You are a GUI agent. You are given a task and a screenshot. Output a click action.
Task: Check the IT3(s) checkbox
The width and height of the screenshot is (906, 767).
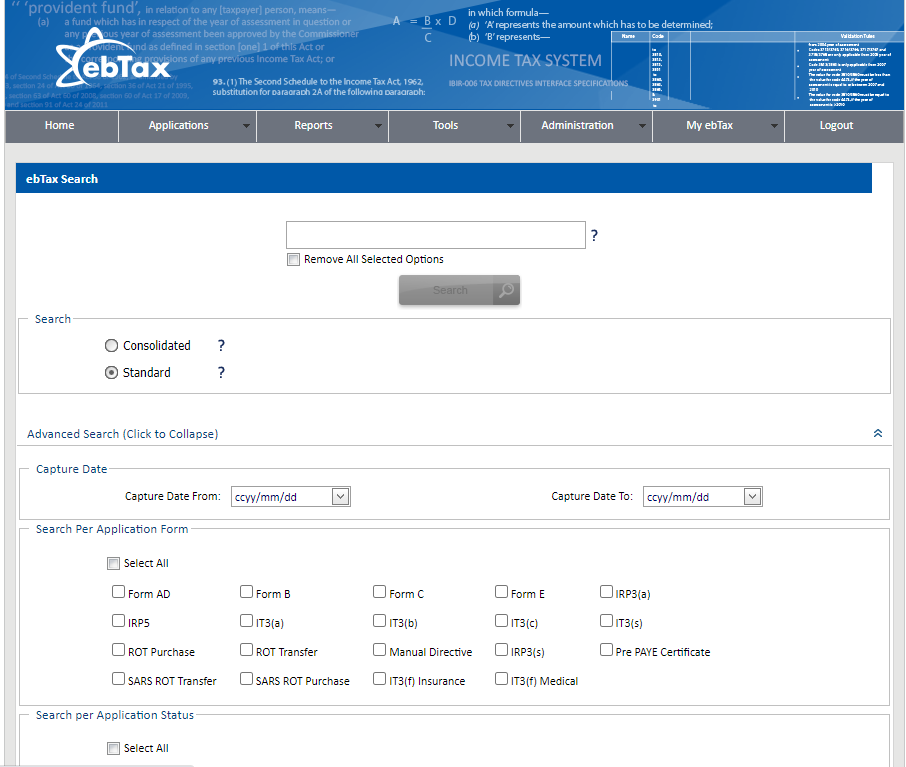(x=606, y=621)
